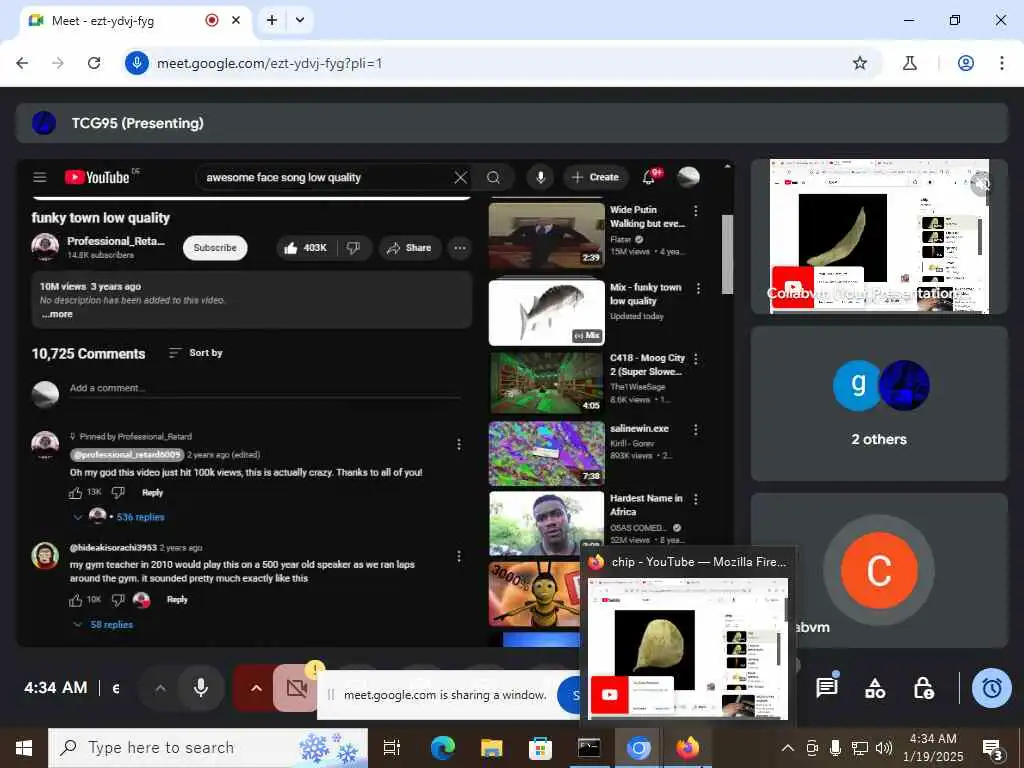Image resolution: width=1024 pixels, height=768 pixels.
Task: Open pinned comment three-dot menu
Action: tap(459, 445)
